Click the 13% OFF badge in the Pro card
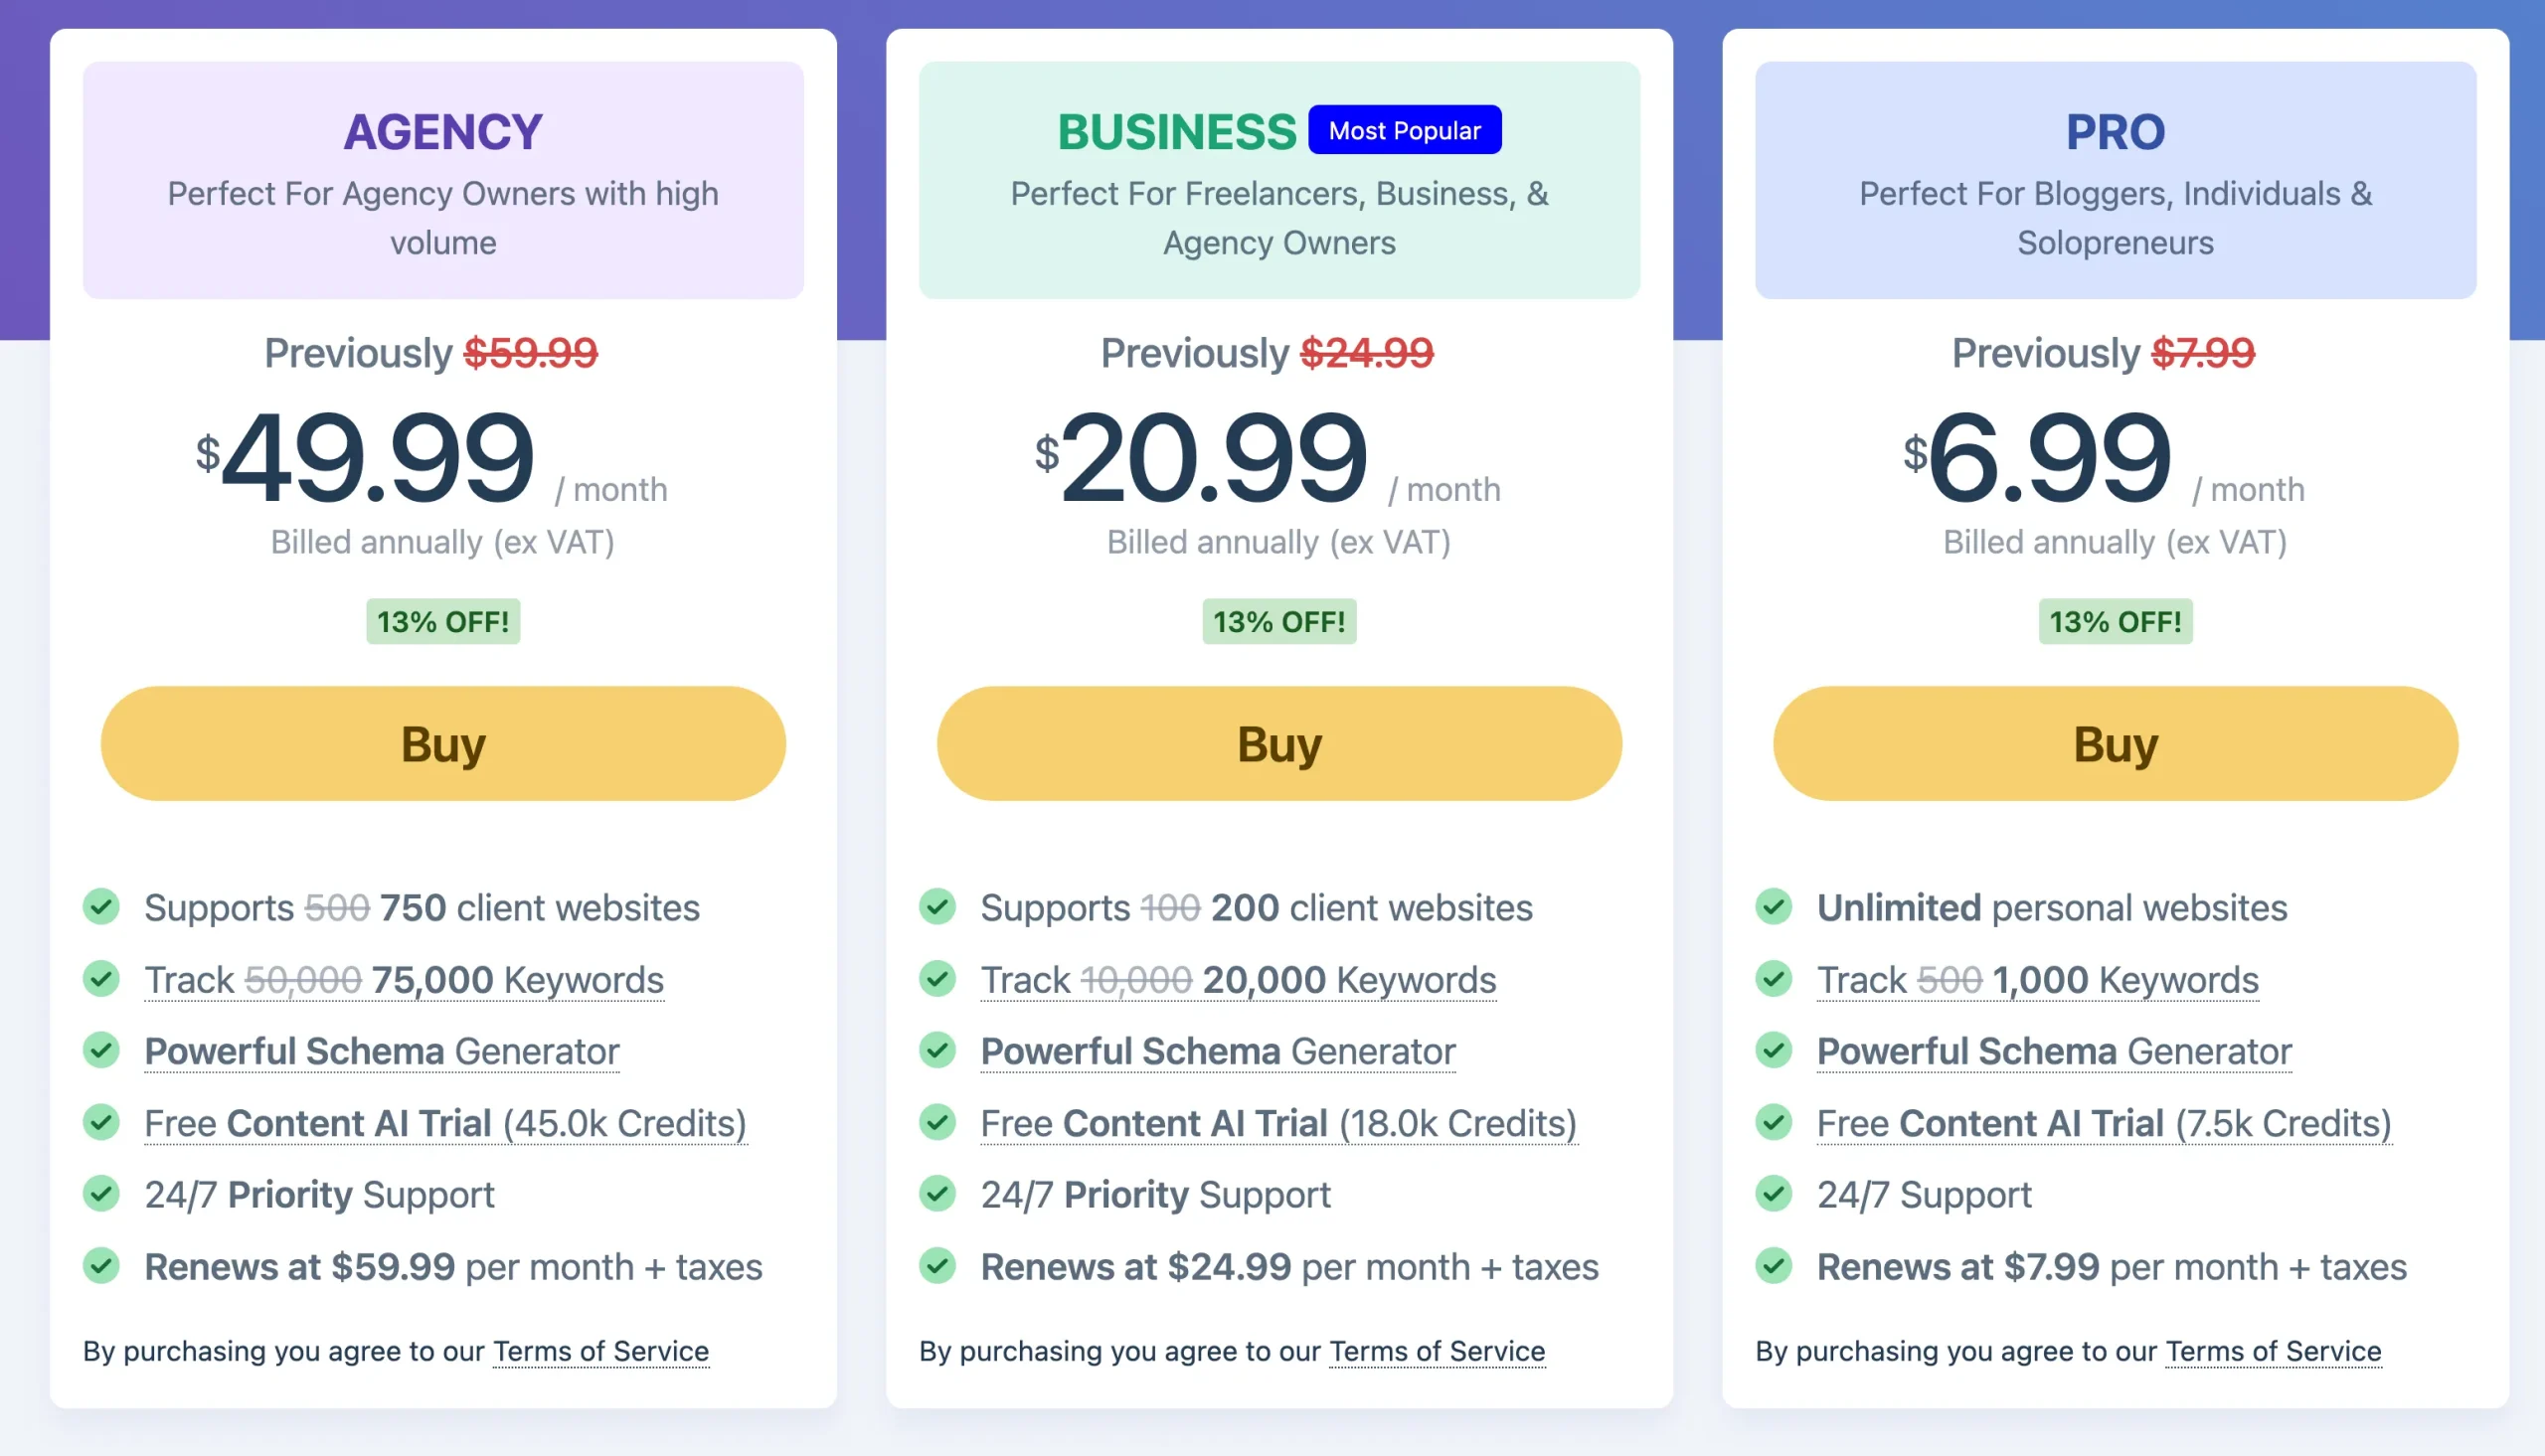This screenshot has width=2545, height=1456. click(2114, 621)
